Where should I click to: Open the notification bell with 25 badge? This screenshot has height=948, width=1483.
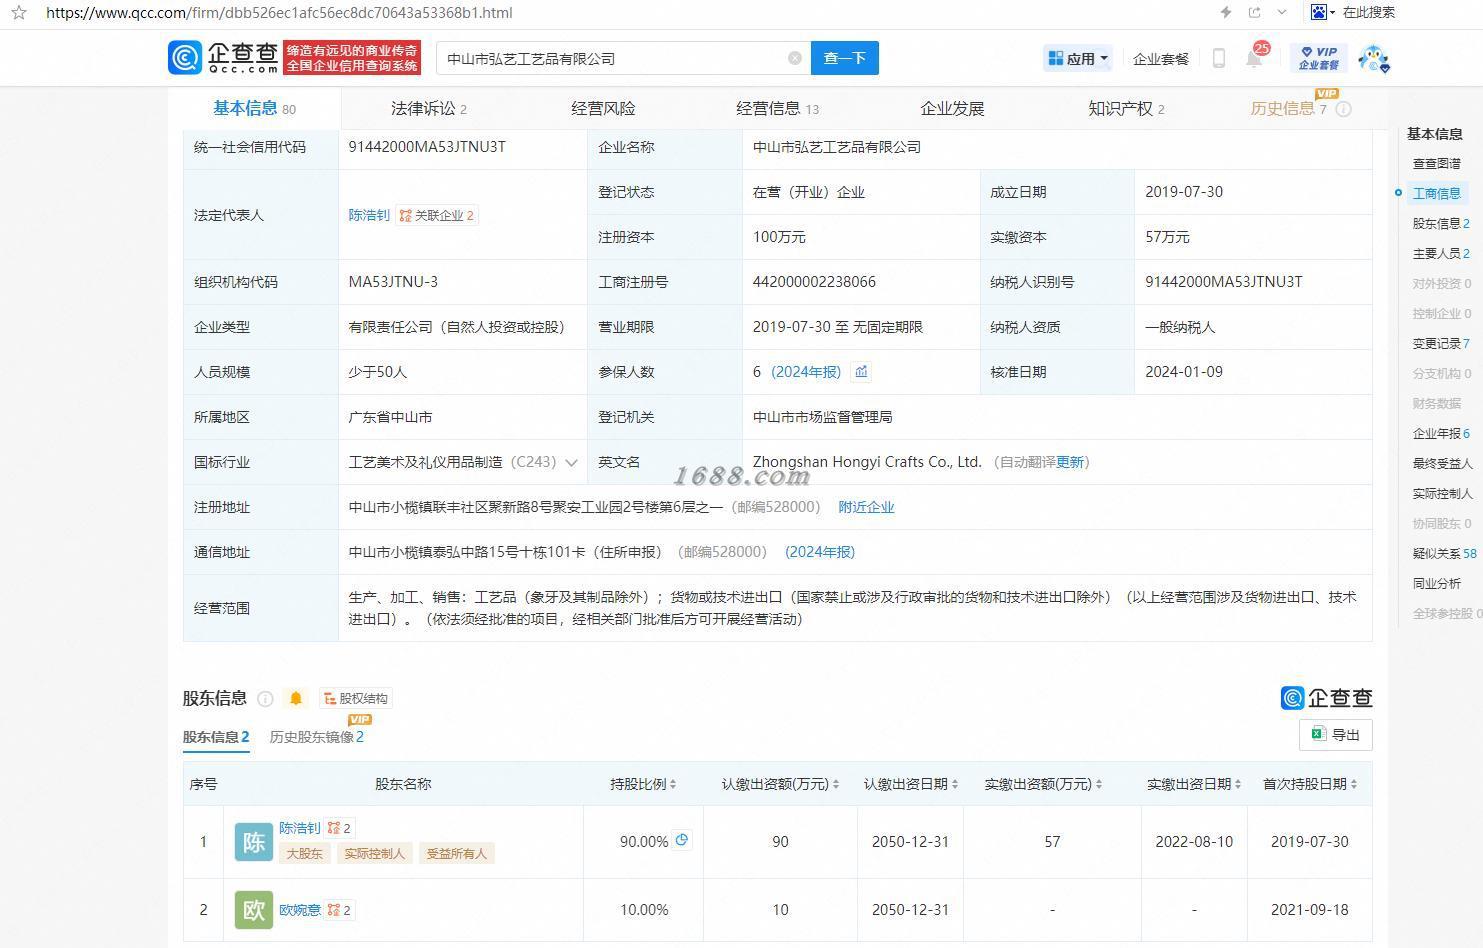click(x=1254, y=58)
